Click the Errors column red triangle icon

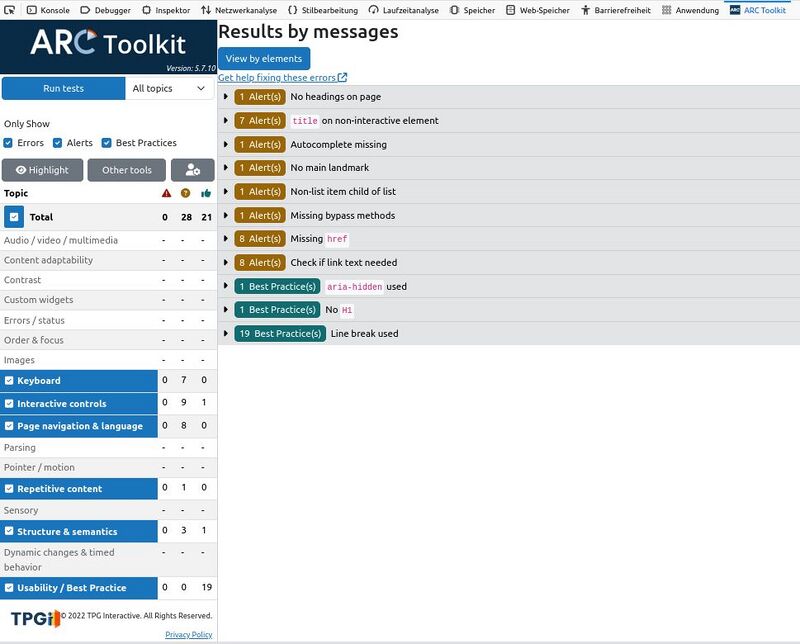point(166,193)
